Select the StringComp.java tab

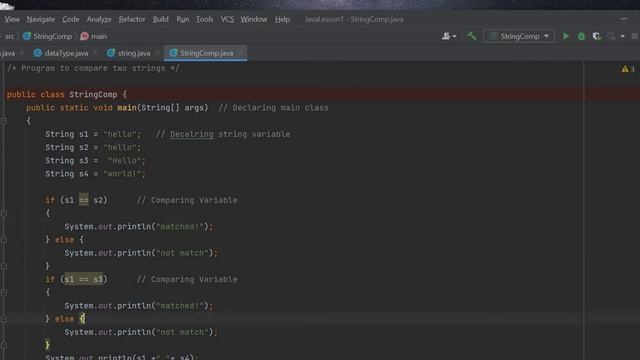coord(206,53)
